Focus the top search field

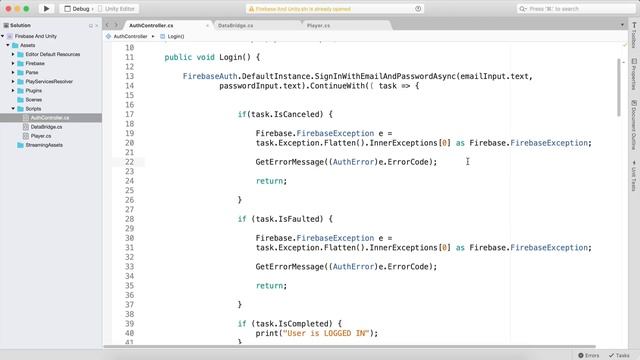[x=576, y=9]
